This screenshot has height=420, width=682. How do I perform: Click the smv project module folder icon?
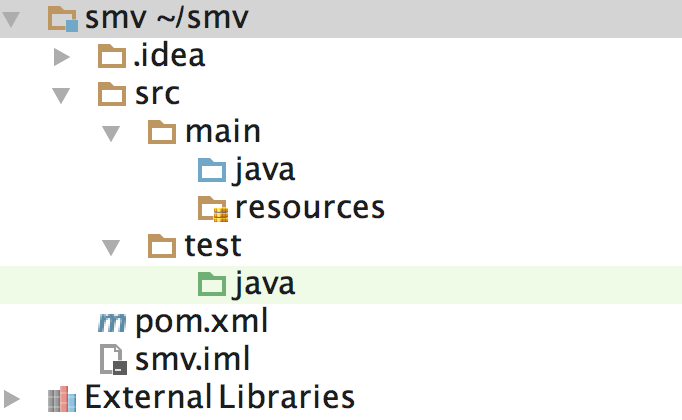(x=63, y=17)
